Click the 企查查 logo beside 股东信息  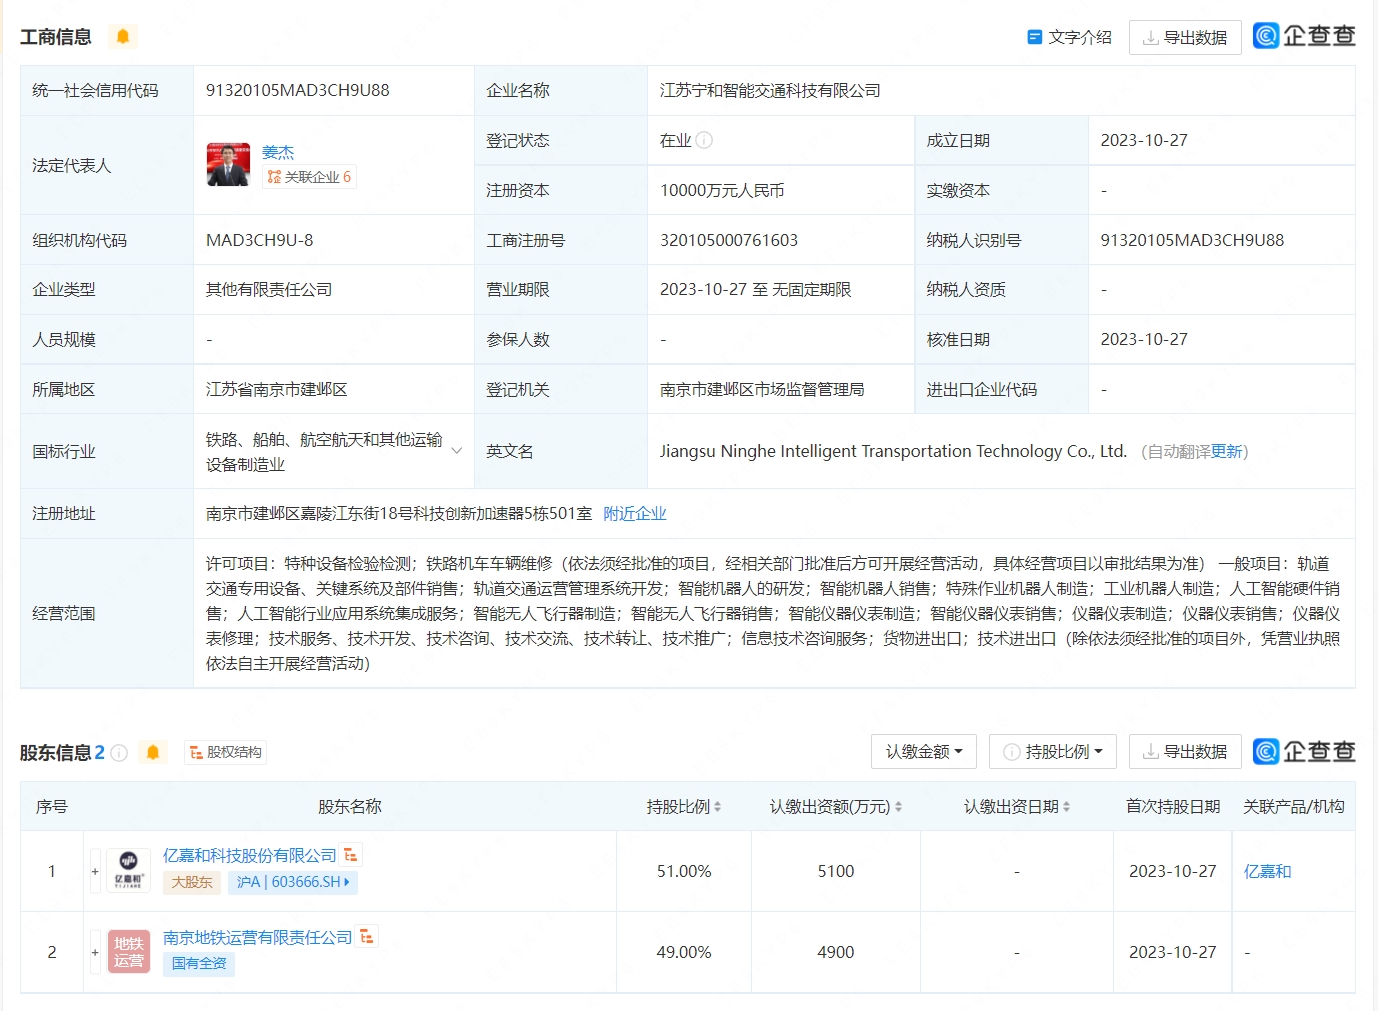(1304, 751)
